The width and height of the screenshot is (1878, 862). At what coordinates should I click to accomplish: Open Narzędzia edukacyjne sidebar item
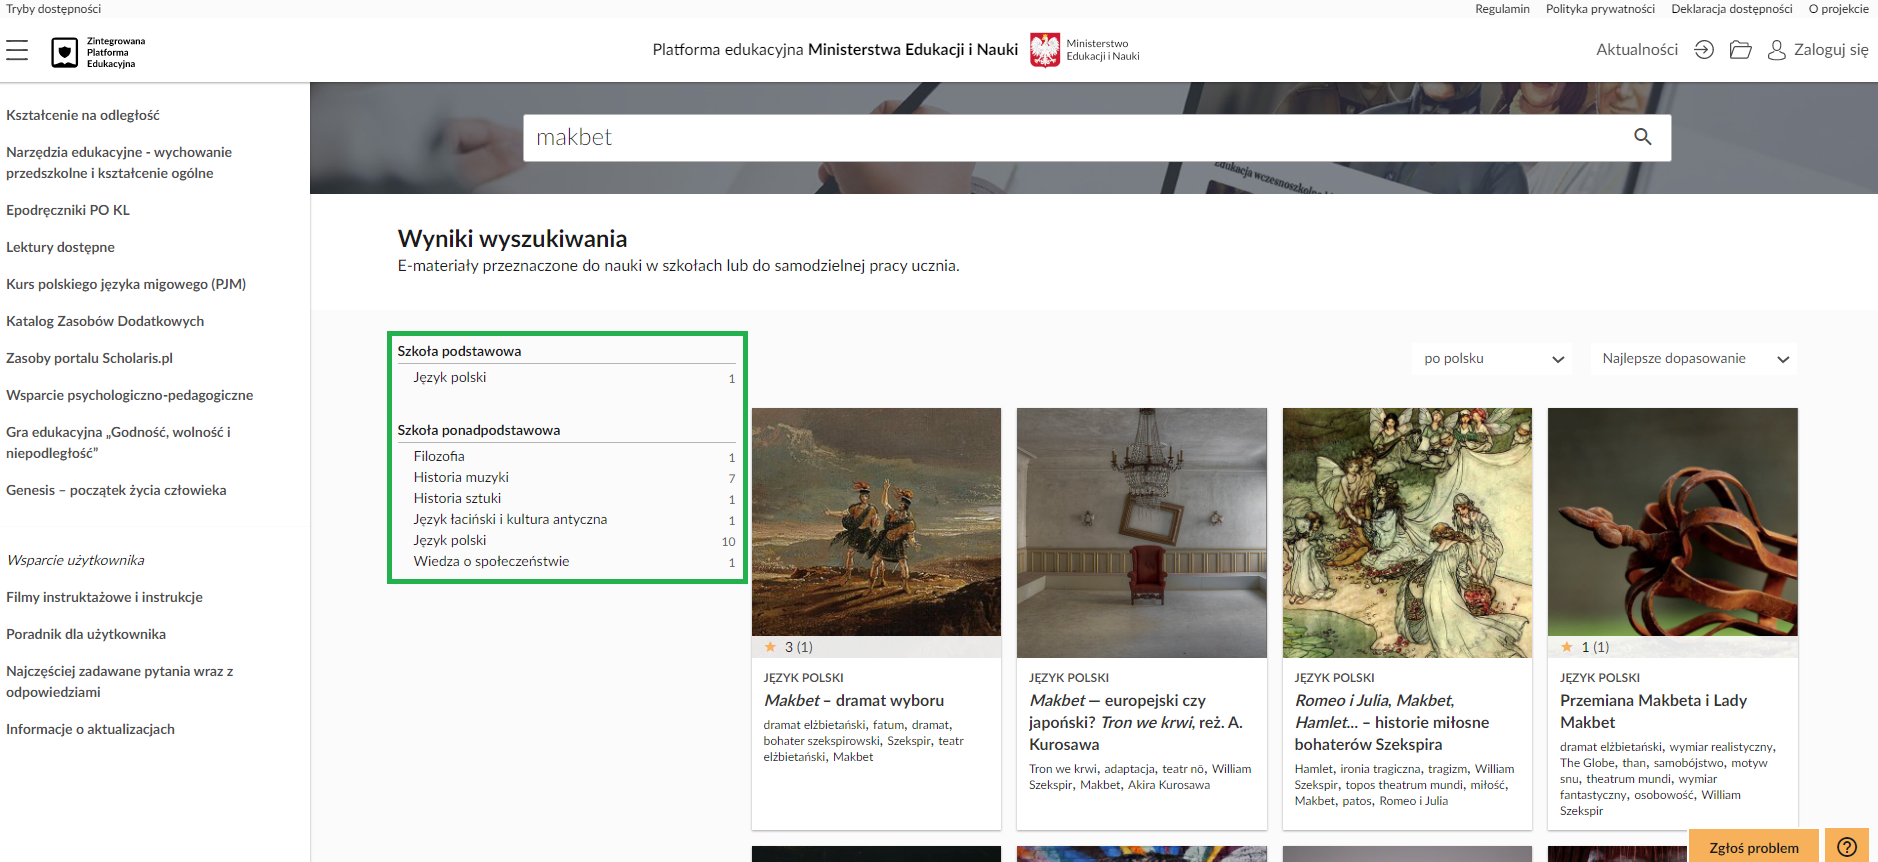pos(119,162)
